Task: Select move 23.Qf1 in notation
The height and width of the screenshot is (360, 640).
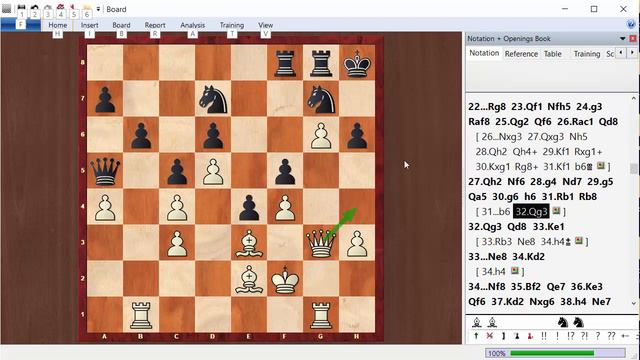Action: point(527,107)
